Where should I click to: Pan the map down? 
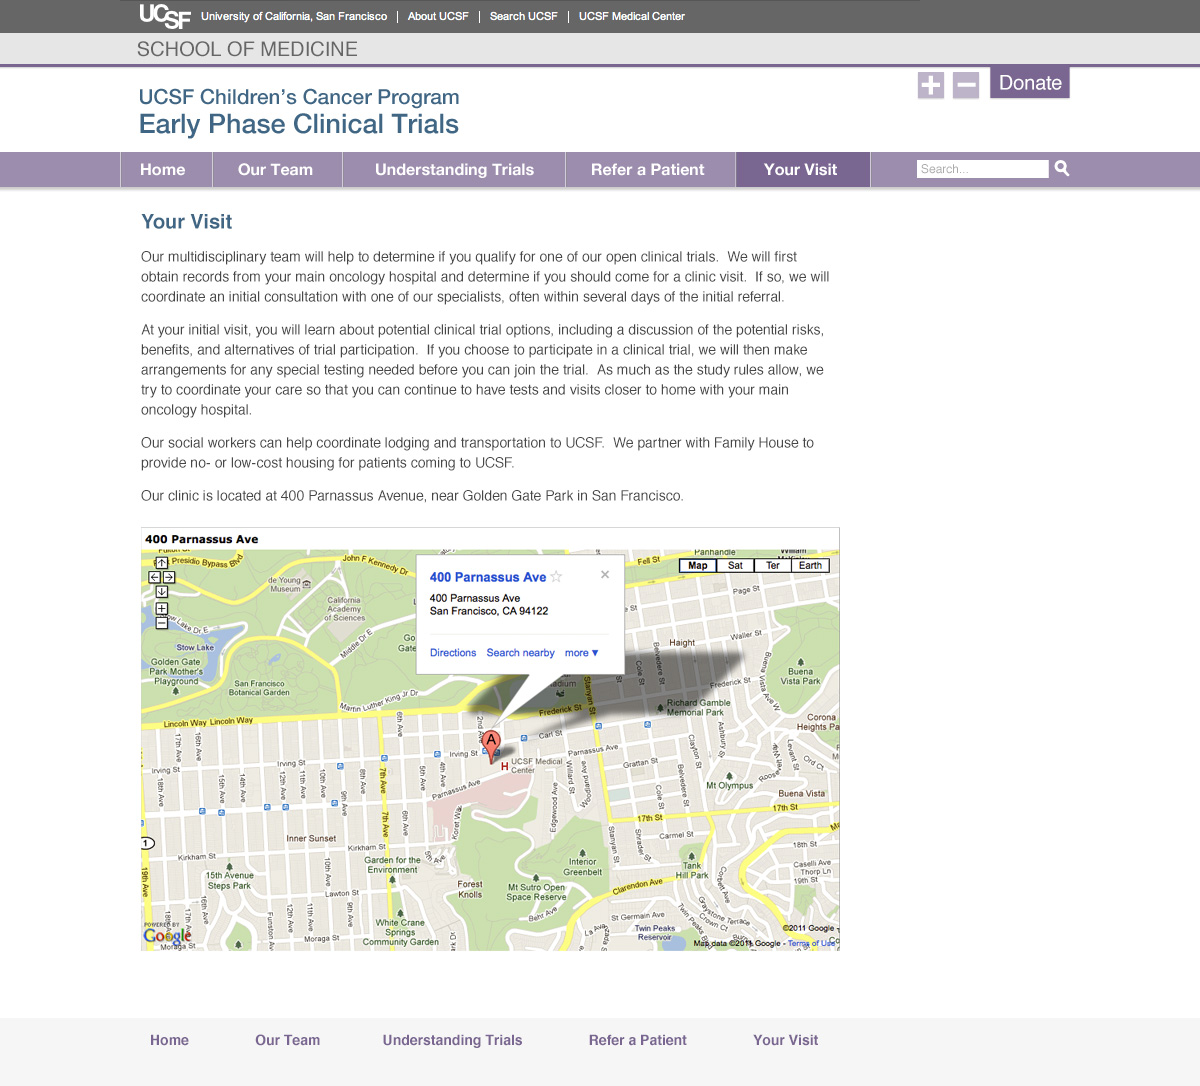[161, 591]
